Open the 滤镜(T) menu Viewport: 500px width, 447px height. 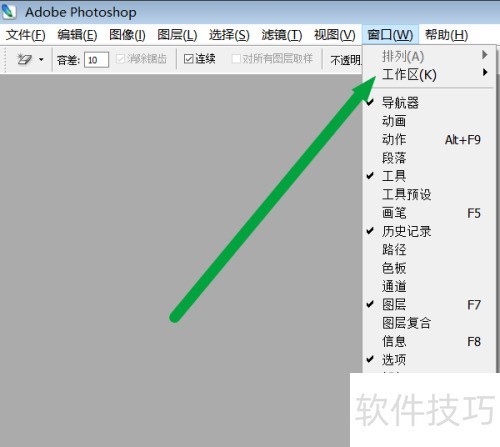pos(282,35)
